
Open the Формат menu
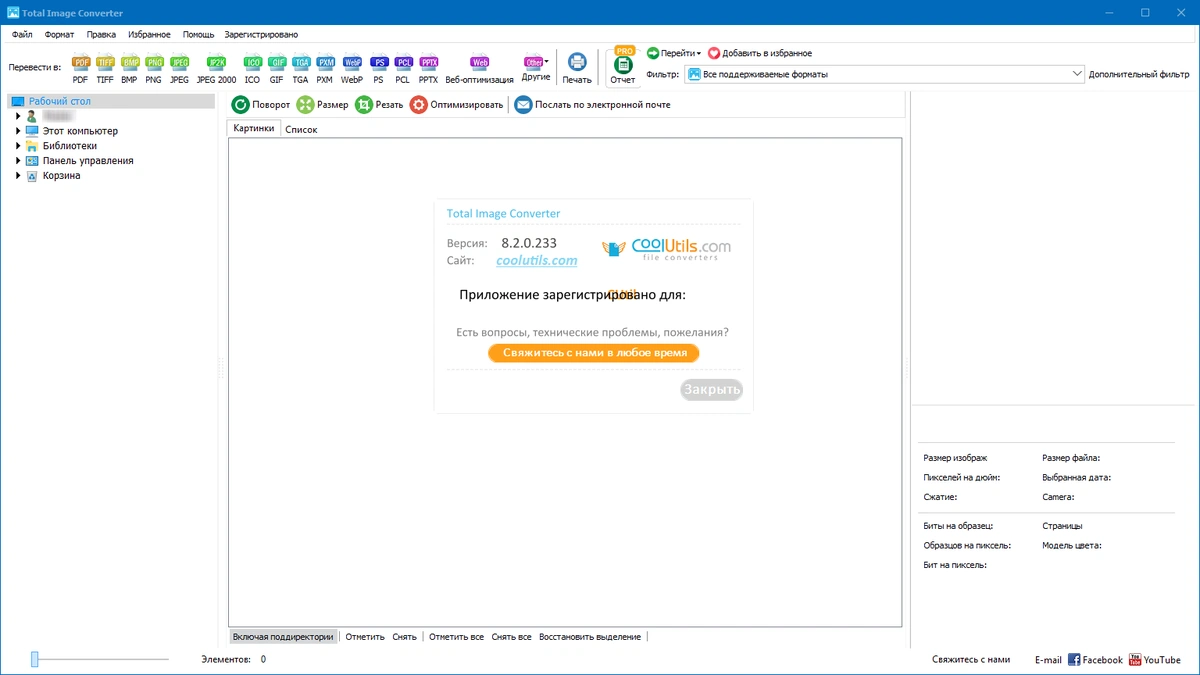click(59, 34)
